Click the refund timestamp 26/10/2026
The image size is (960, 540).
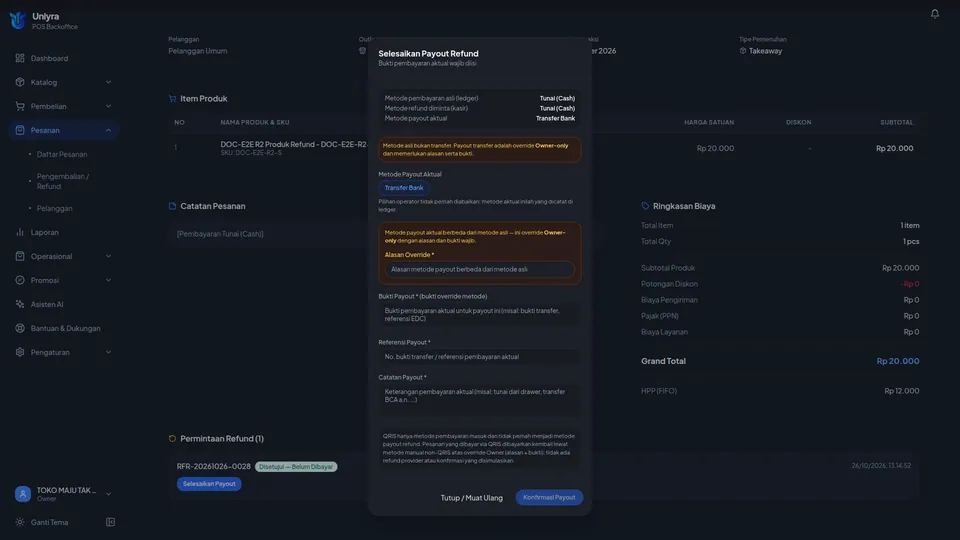tap(881, 466)
